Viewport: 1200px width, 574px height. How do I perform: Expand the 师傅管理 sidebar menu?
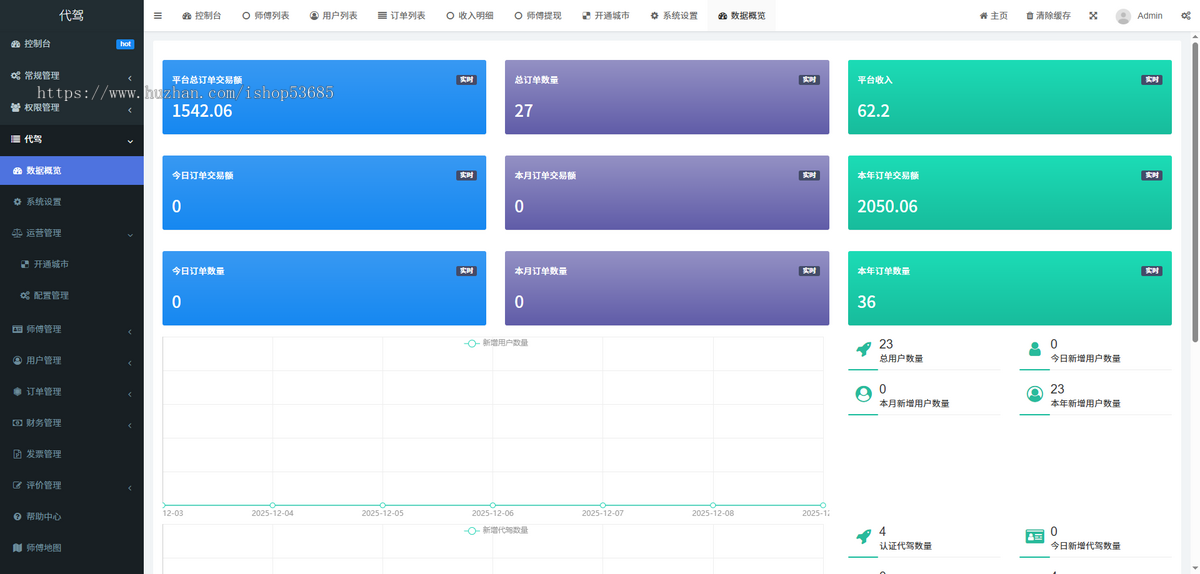pos(70,329)
